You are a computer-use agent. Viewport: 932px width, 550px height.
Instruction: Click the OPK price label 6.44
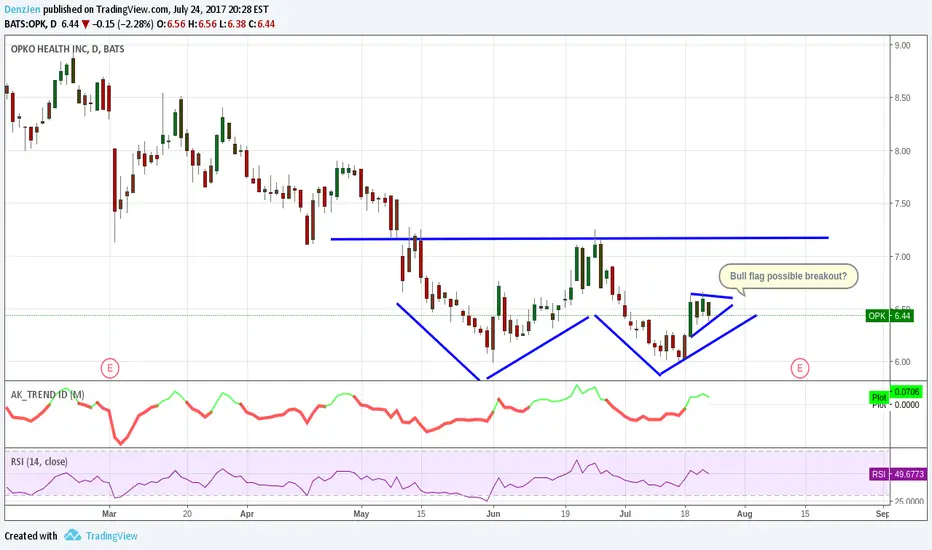click(x=889, y=316)
